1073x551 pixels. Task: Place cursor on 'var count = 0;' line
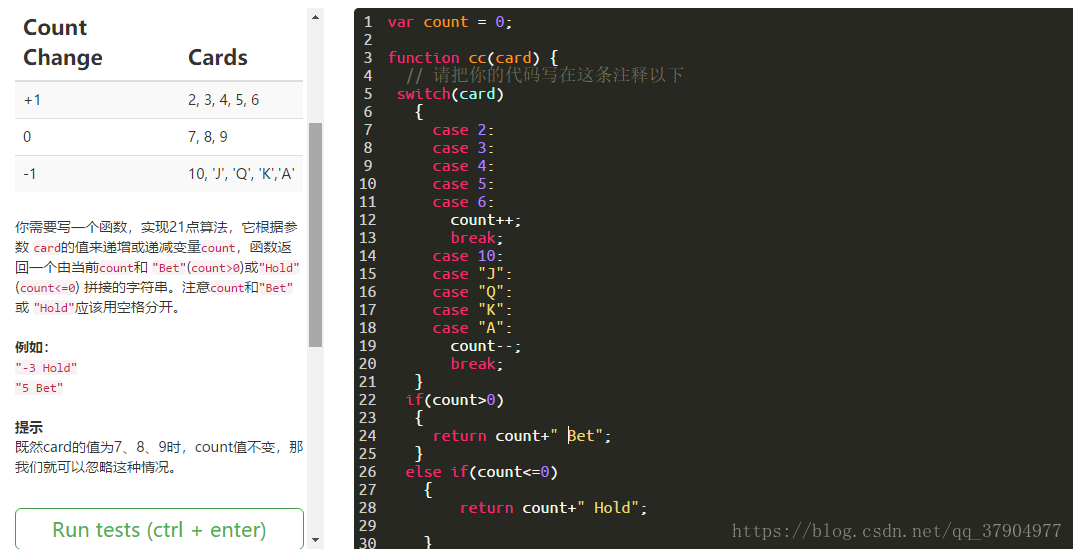click(x=450, y=22)
